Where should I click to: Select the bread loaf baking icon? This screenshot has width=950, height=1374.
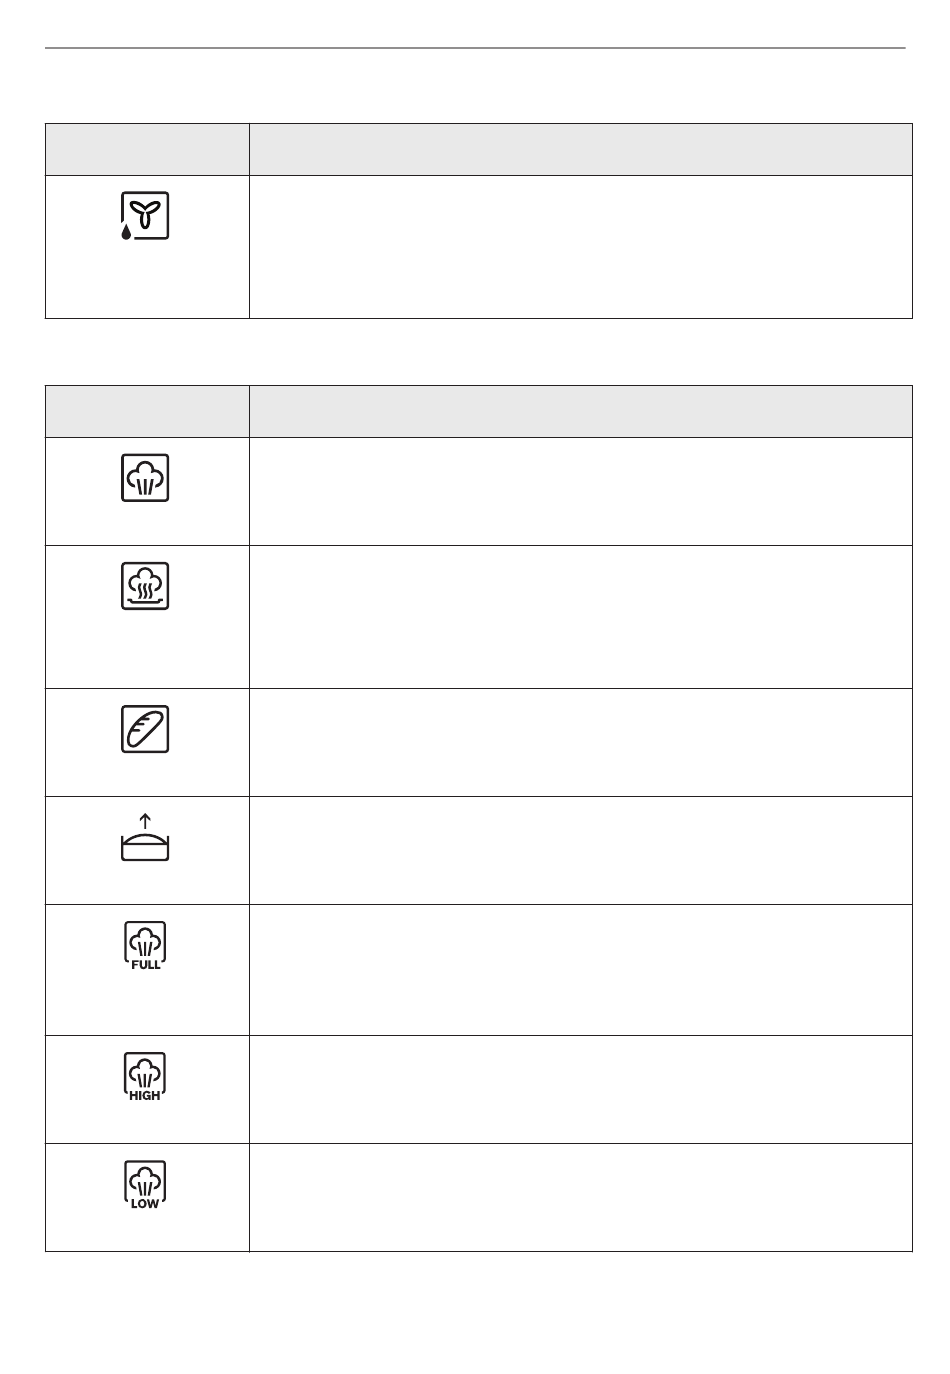[x=145, y=729]
